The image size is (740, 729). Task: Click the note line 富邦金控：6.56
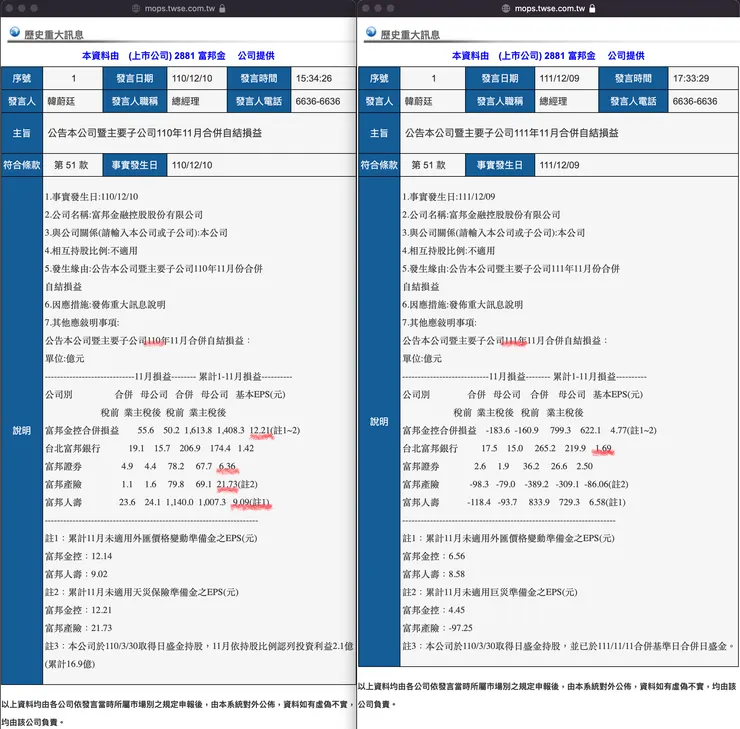click(433, 556)
